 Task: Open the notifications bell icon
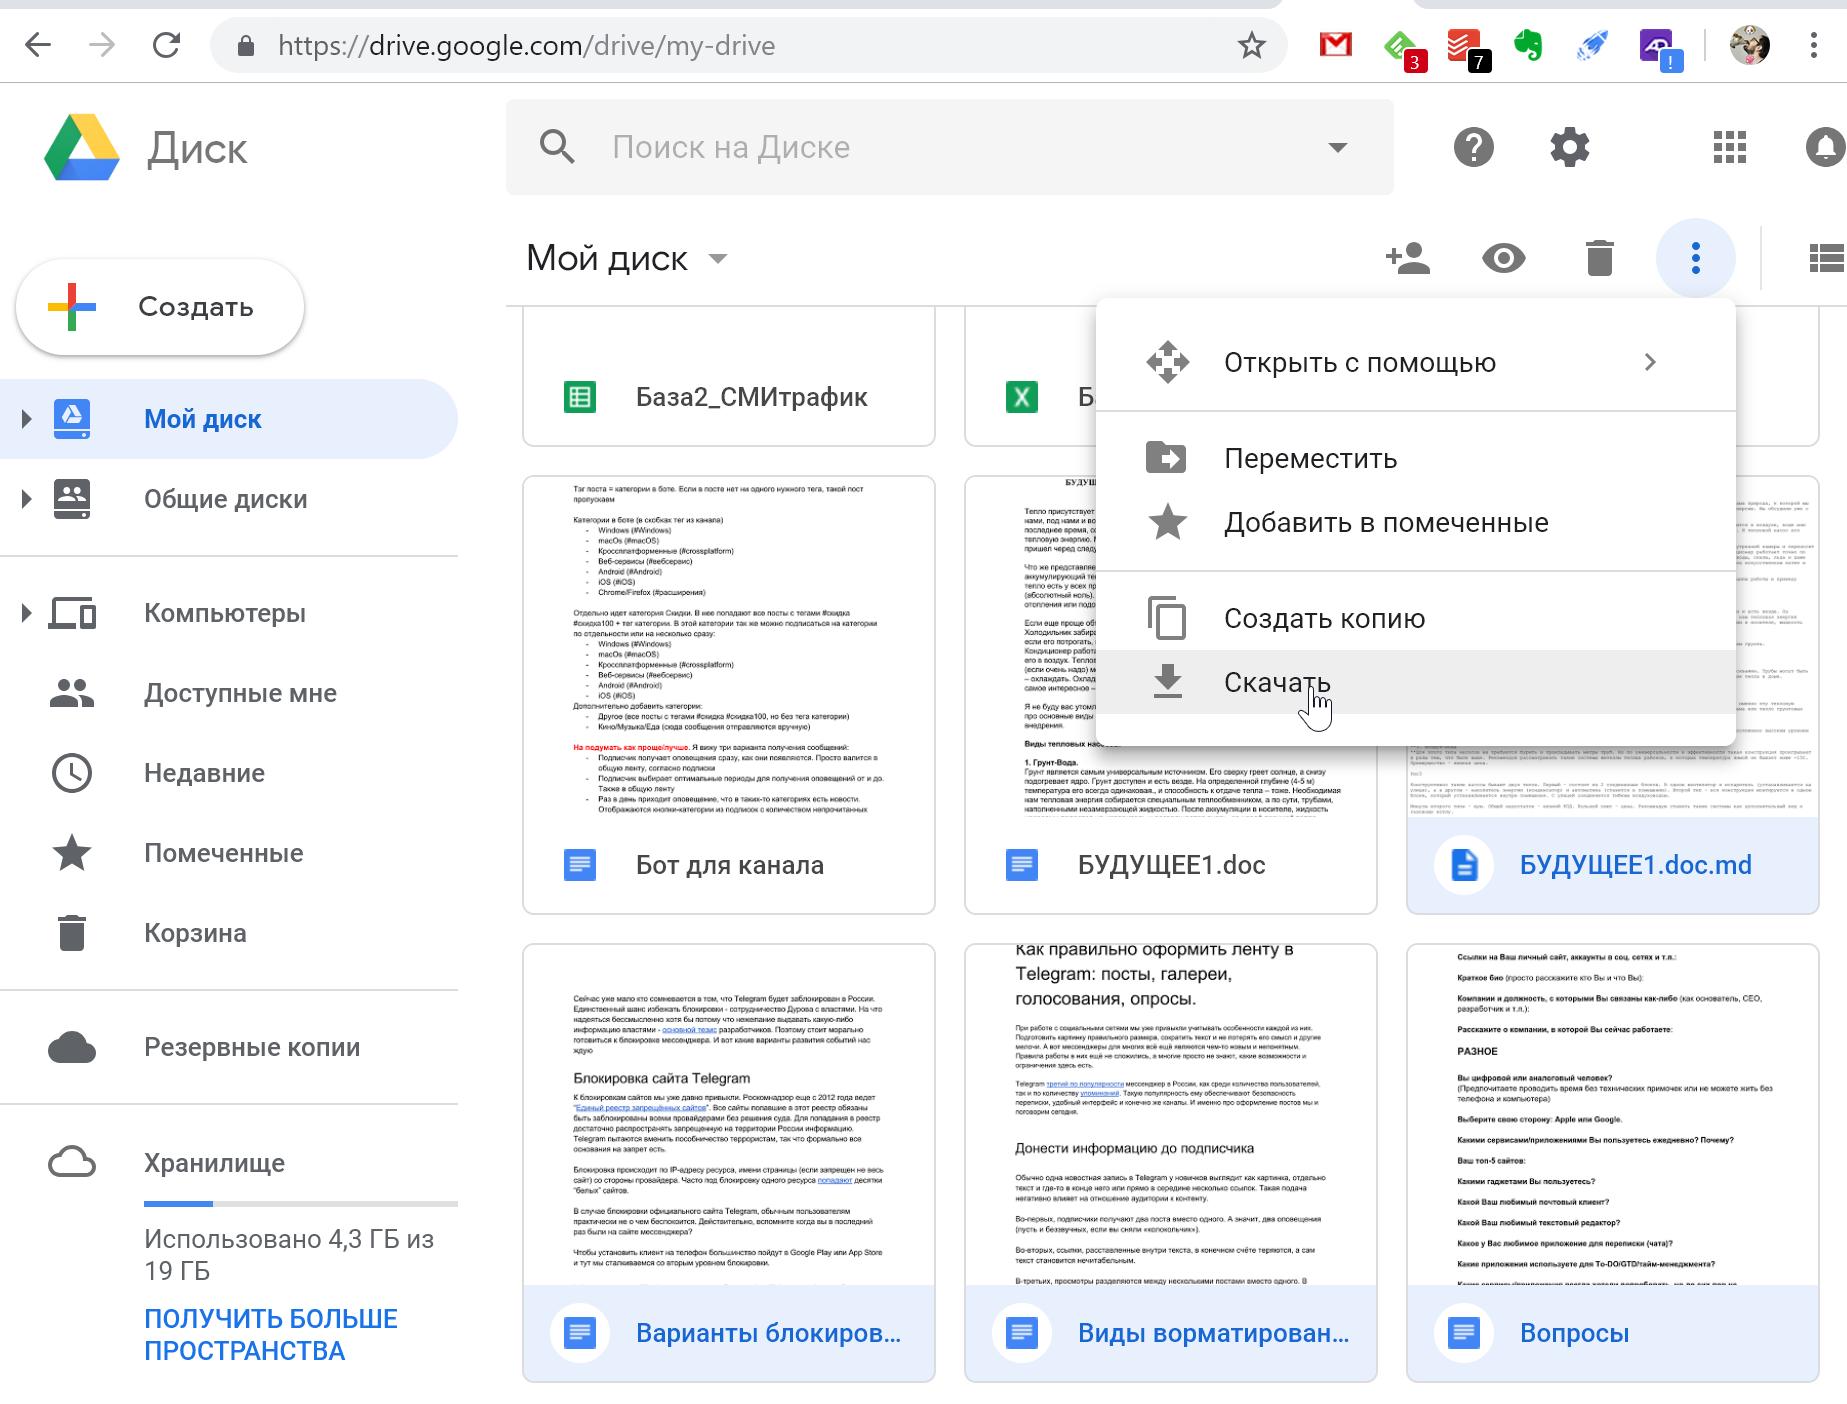point(1825,147)
